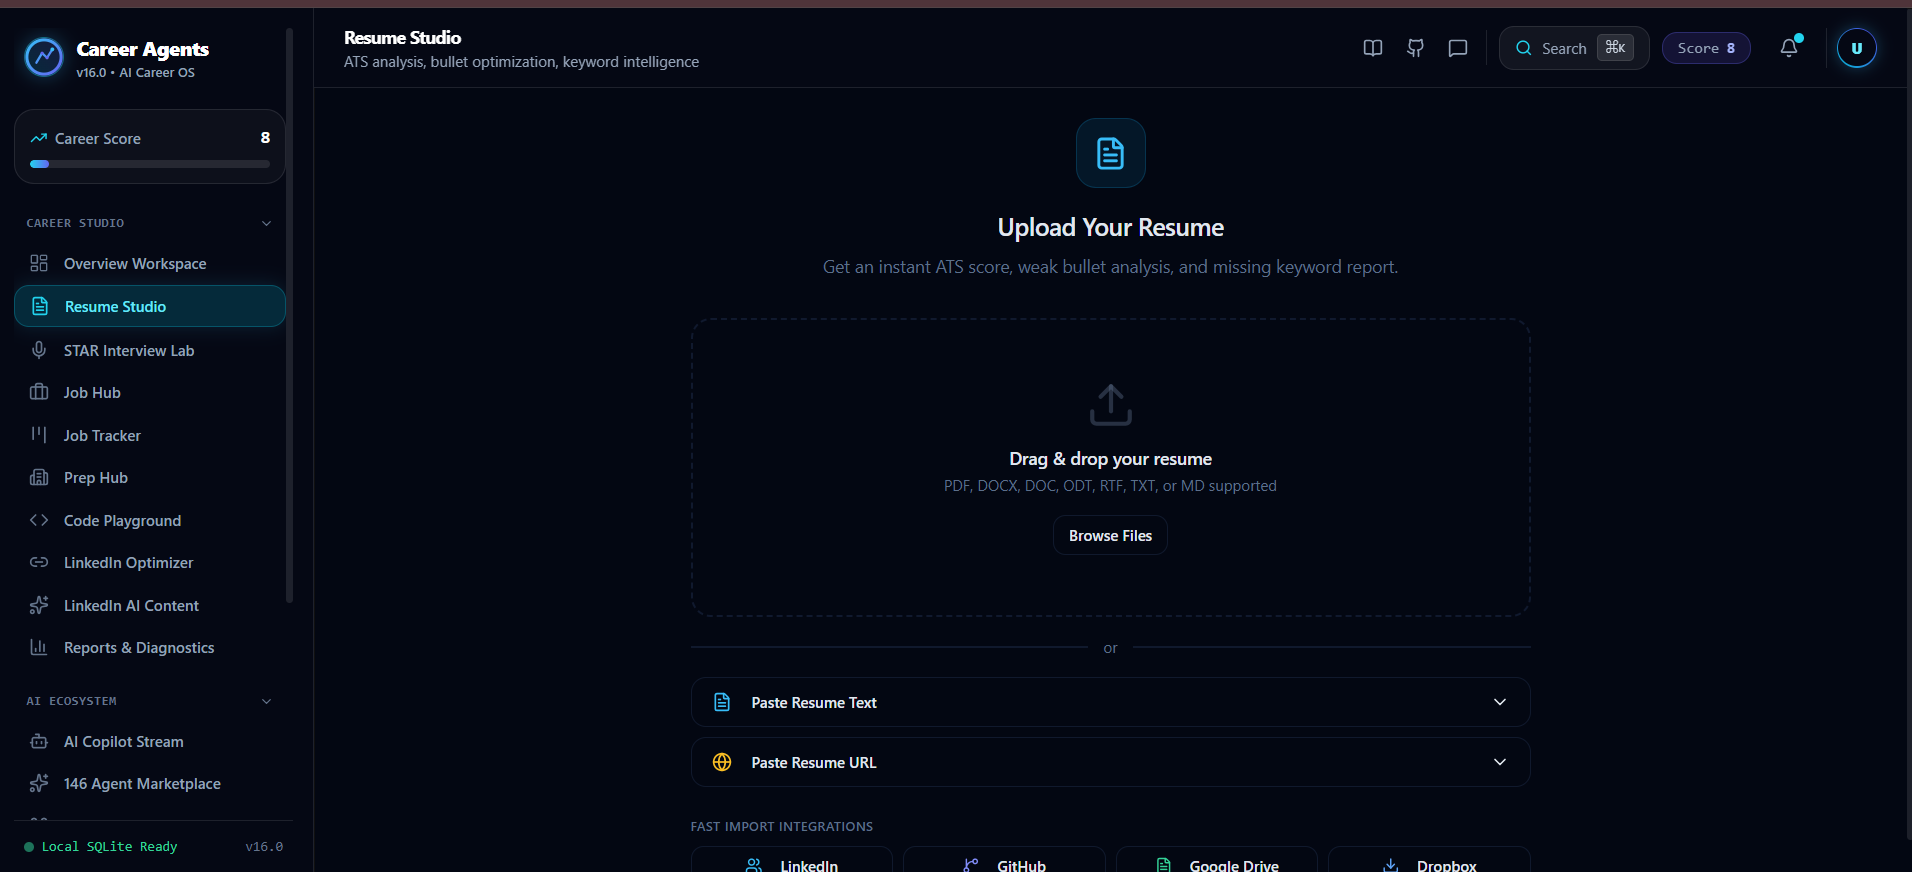This screenshot has height=872, width=1912.
Task: Click the Search field in header
Action: point(1574,48)
